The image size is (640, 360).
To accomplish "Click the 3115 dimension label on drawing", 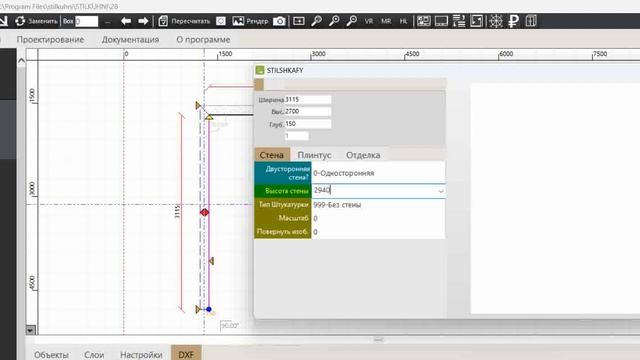I will [178, 211].
